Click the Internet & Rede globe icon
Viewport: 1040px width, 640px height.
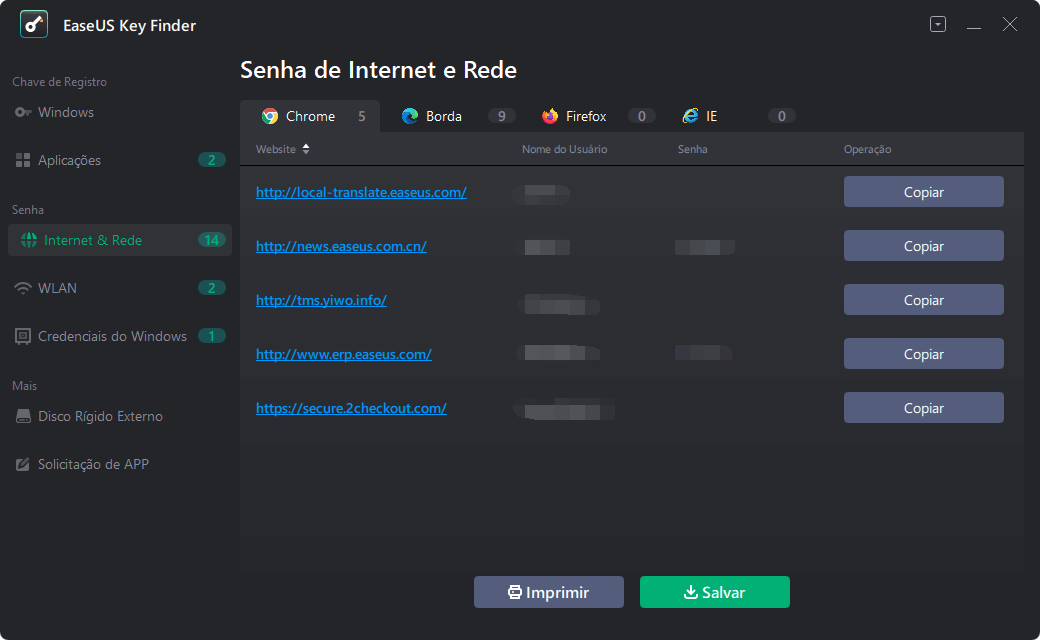point(29,240)
